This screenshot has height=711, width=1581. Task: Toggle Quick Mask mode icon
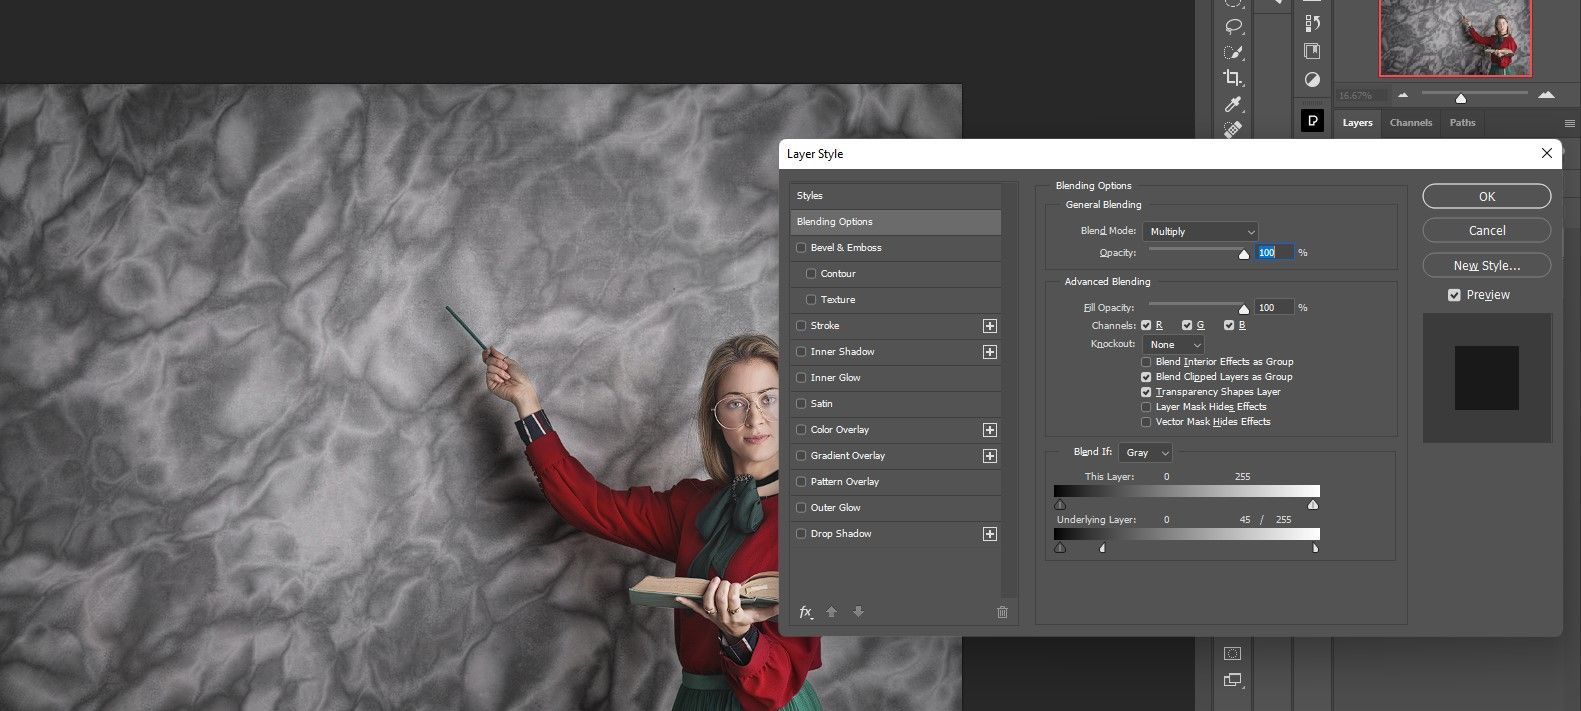1232,654
